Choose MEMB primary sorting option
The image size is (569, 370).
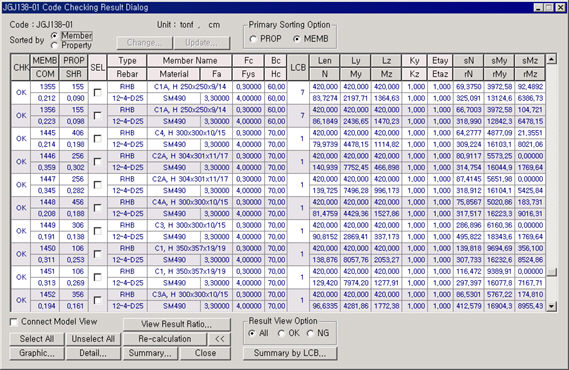coord(297,39)
